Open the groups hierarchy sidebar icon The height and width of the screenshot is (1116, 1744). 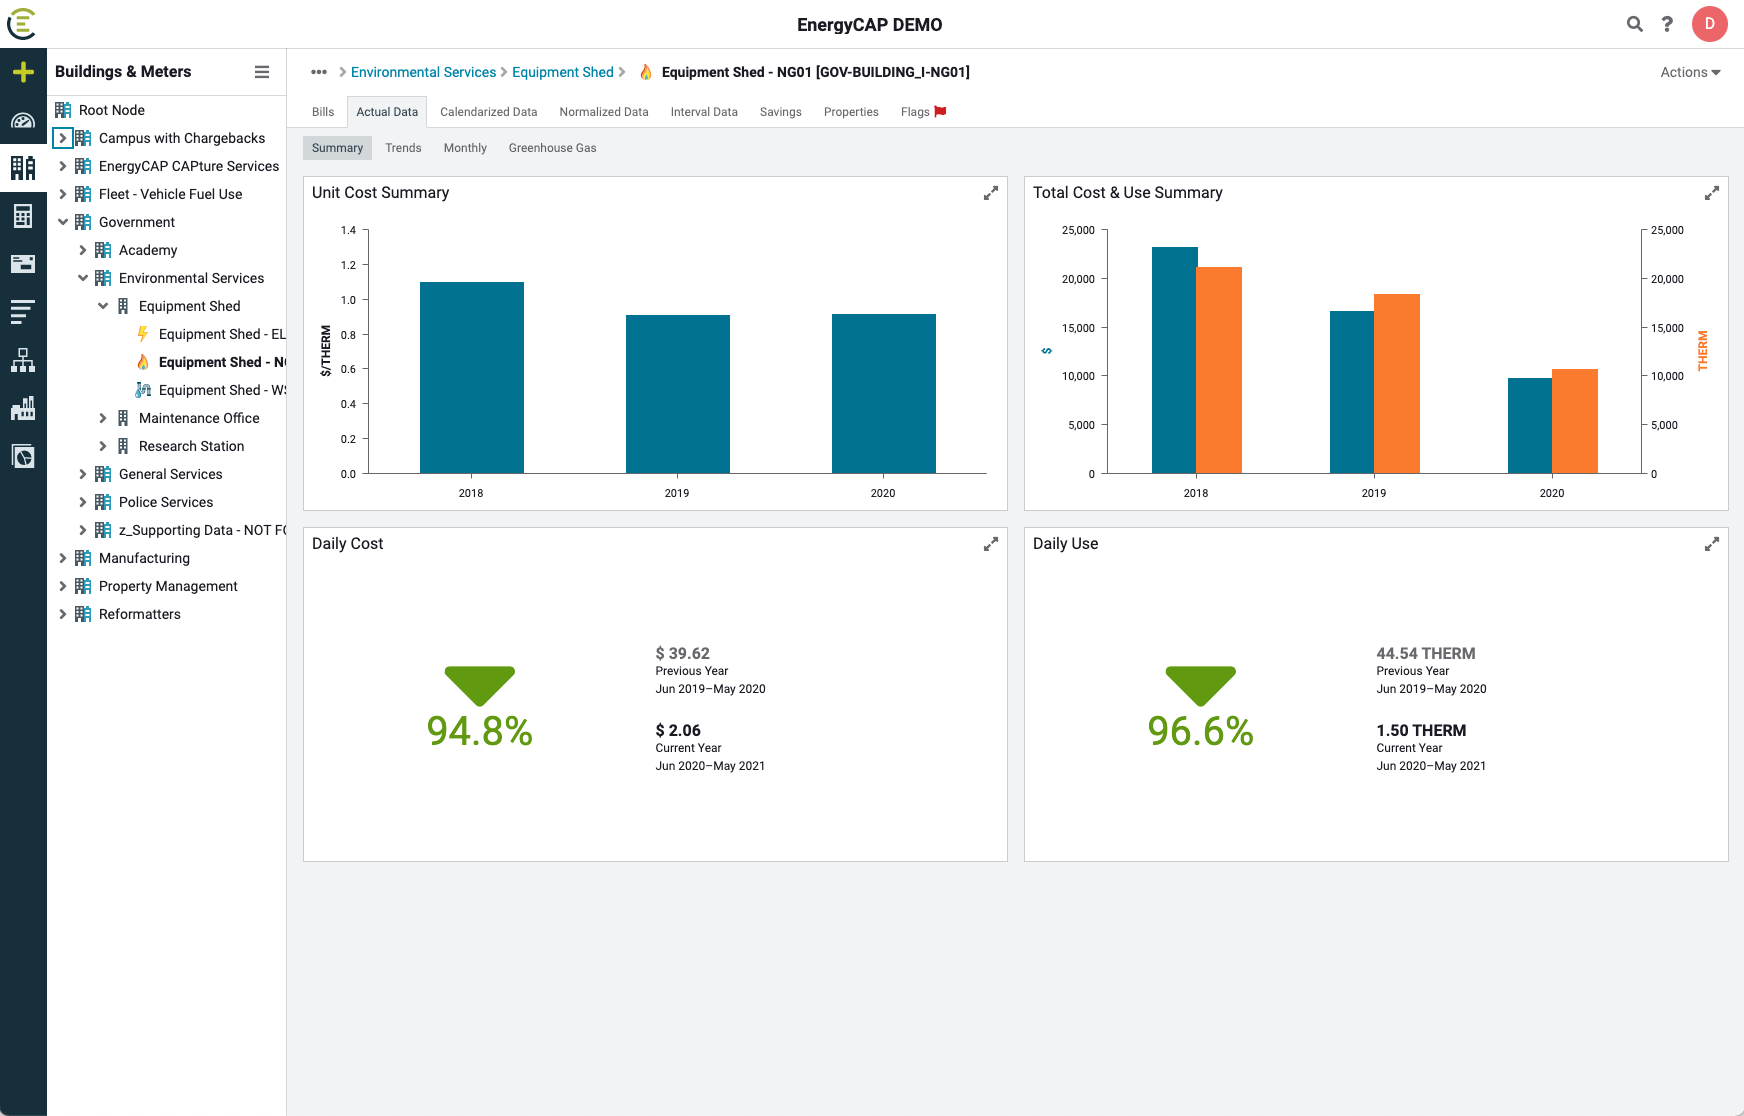[x=23, y=360]
